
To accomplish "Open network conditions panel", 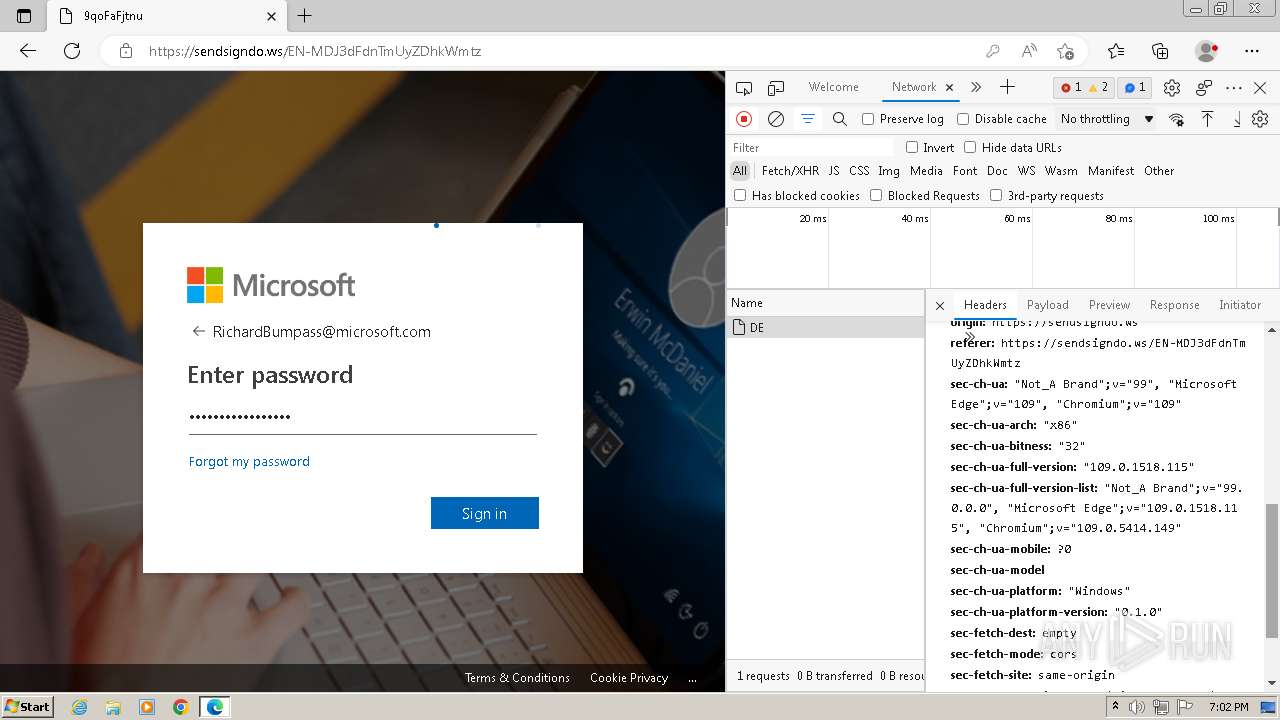I will [x=1176, y=119].
